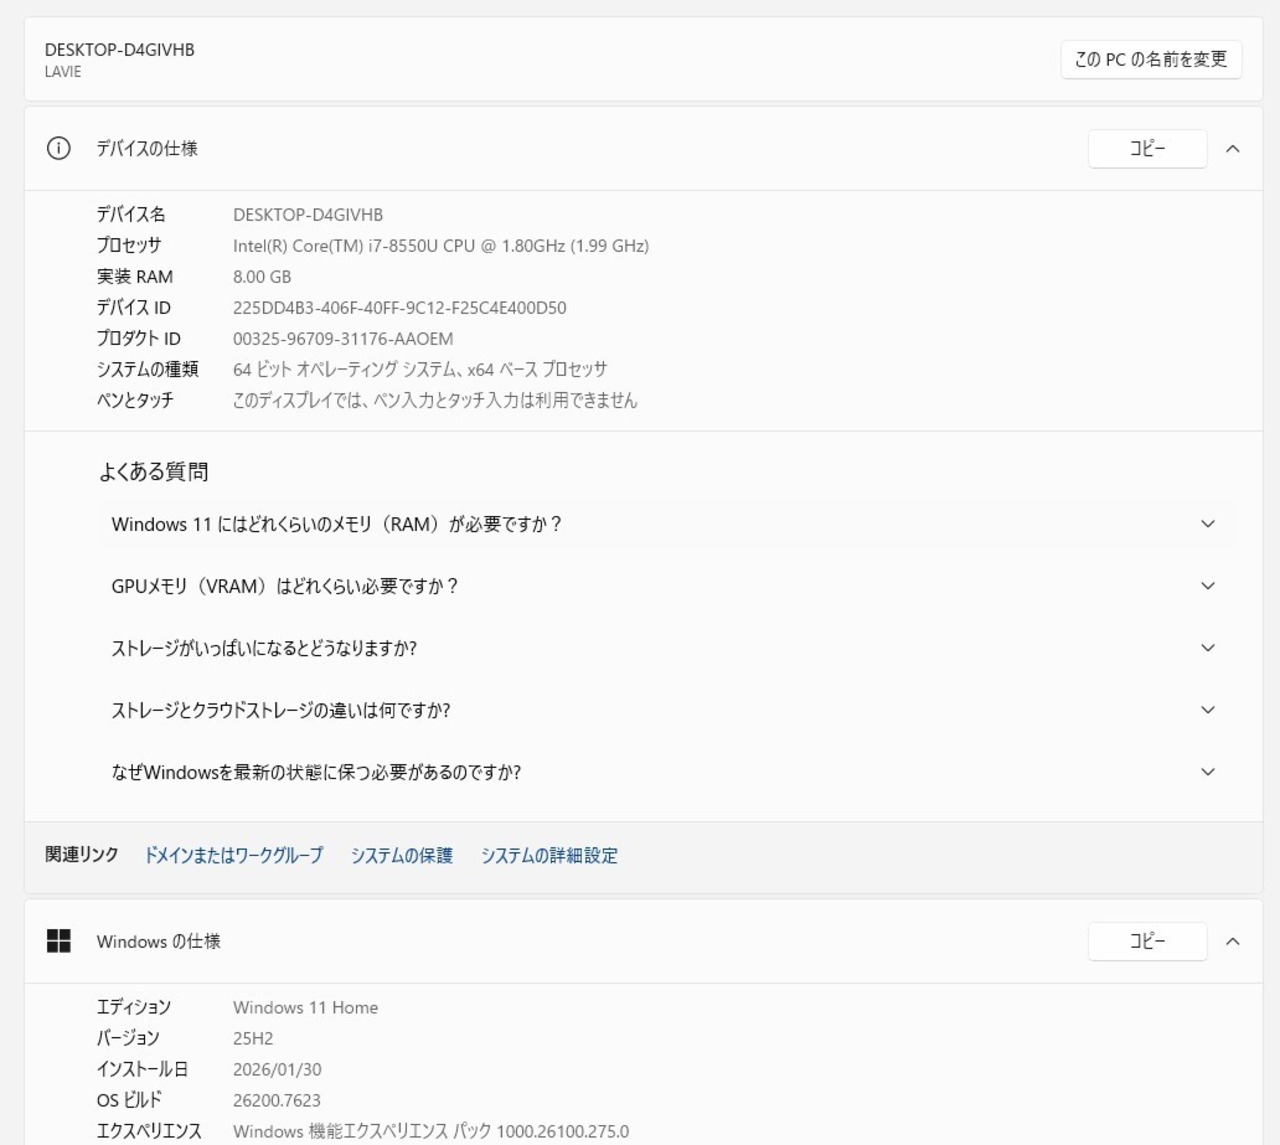Click the product ID 00325-96709-31176-AAOEM
Image resolution: width=1280 pixels, height=1145 pixels.
click(343, 339)
